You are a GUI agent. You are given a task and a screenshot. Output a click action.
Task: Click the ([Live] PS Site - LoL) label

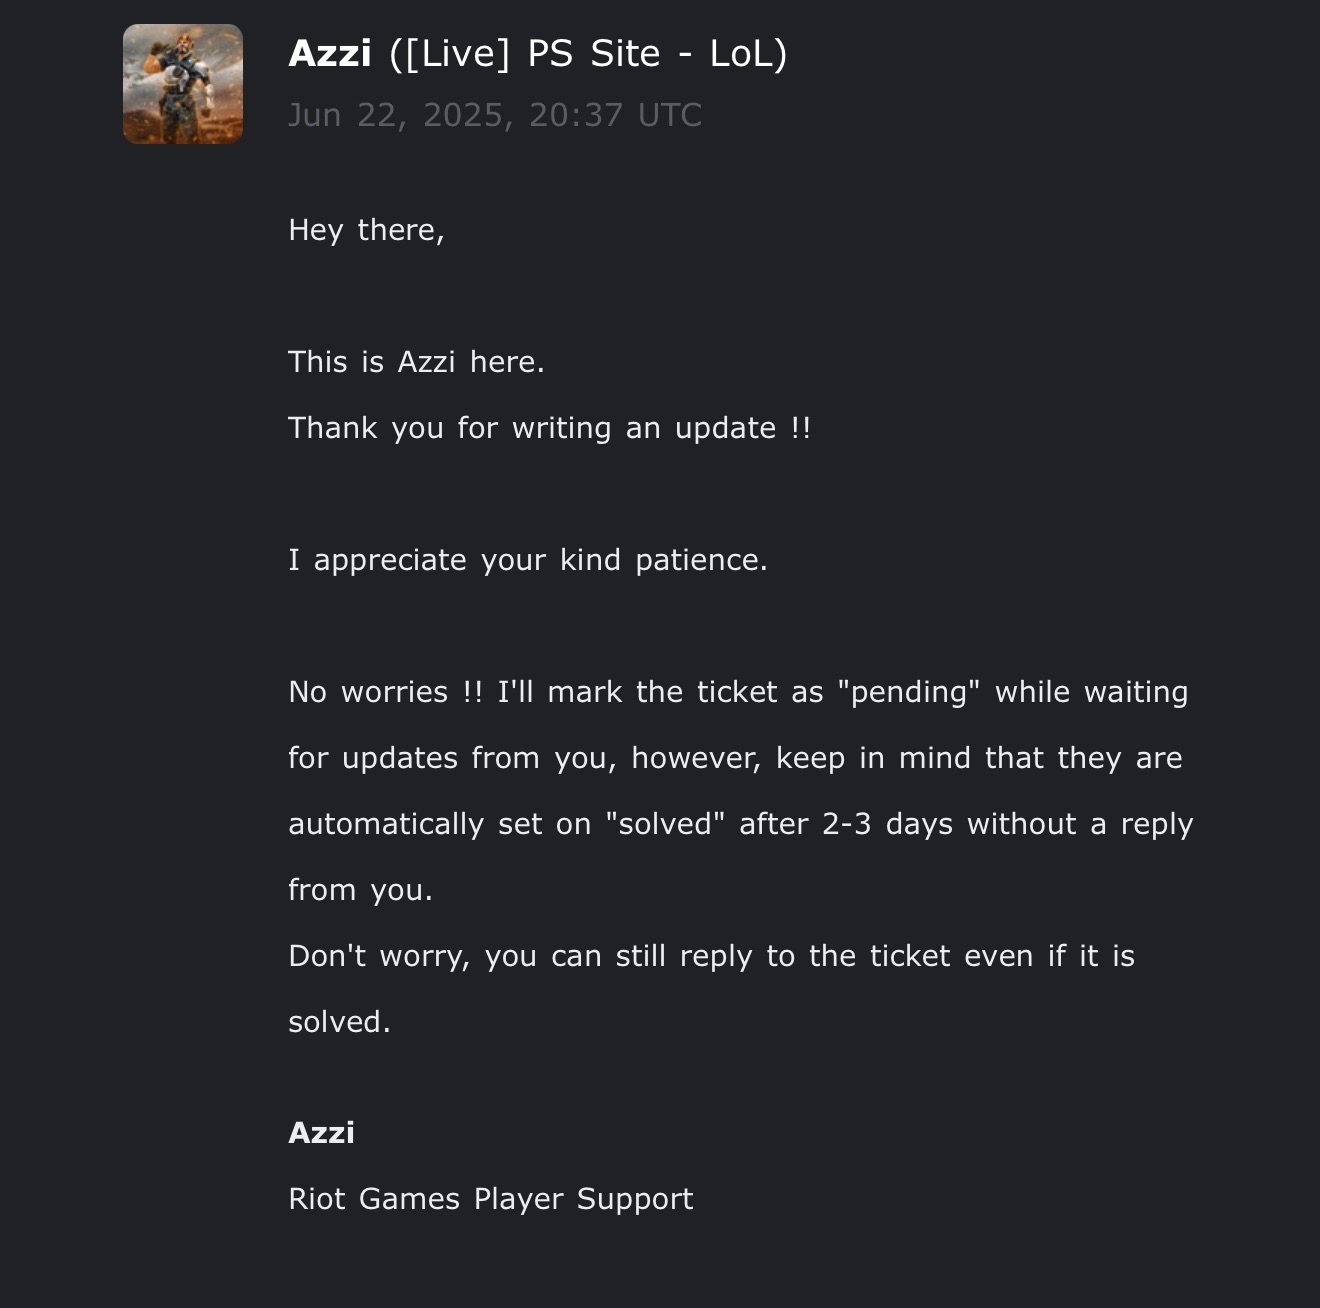pos(588,54)
